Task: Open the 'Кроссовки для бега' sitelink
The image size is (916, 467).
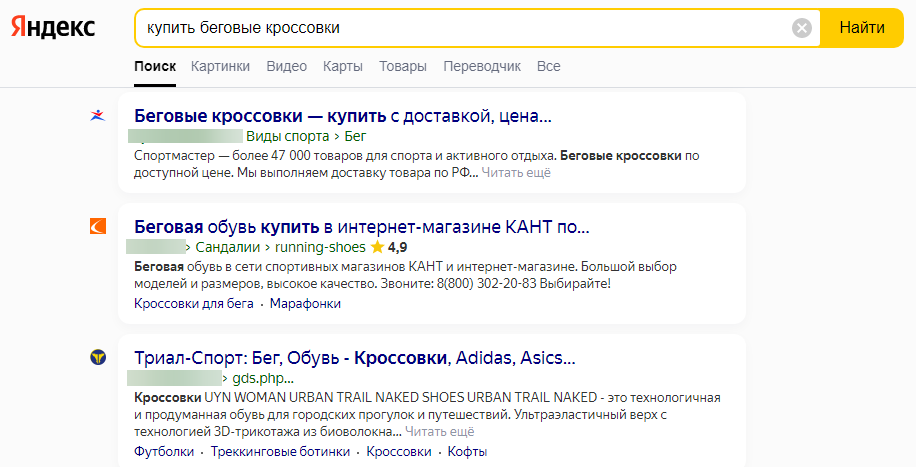Action: click(x=194, y=303)
